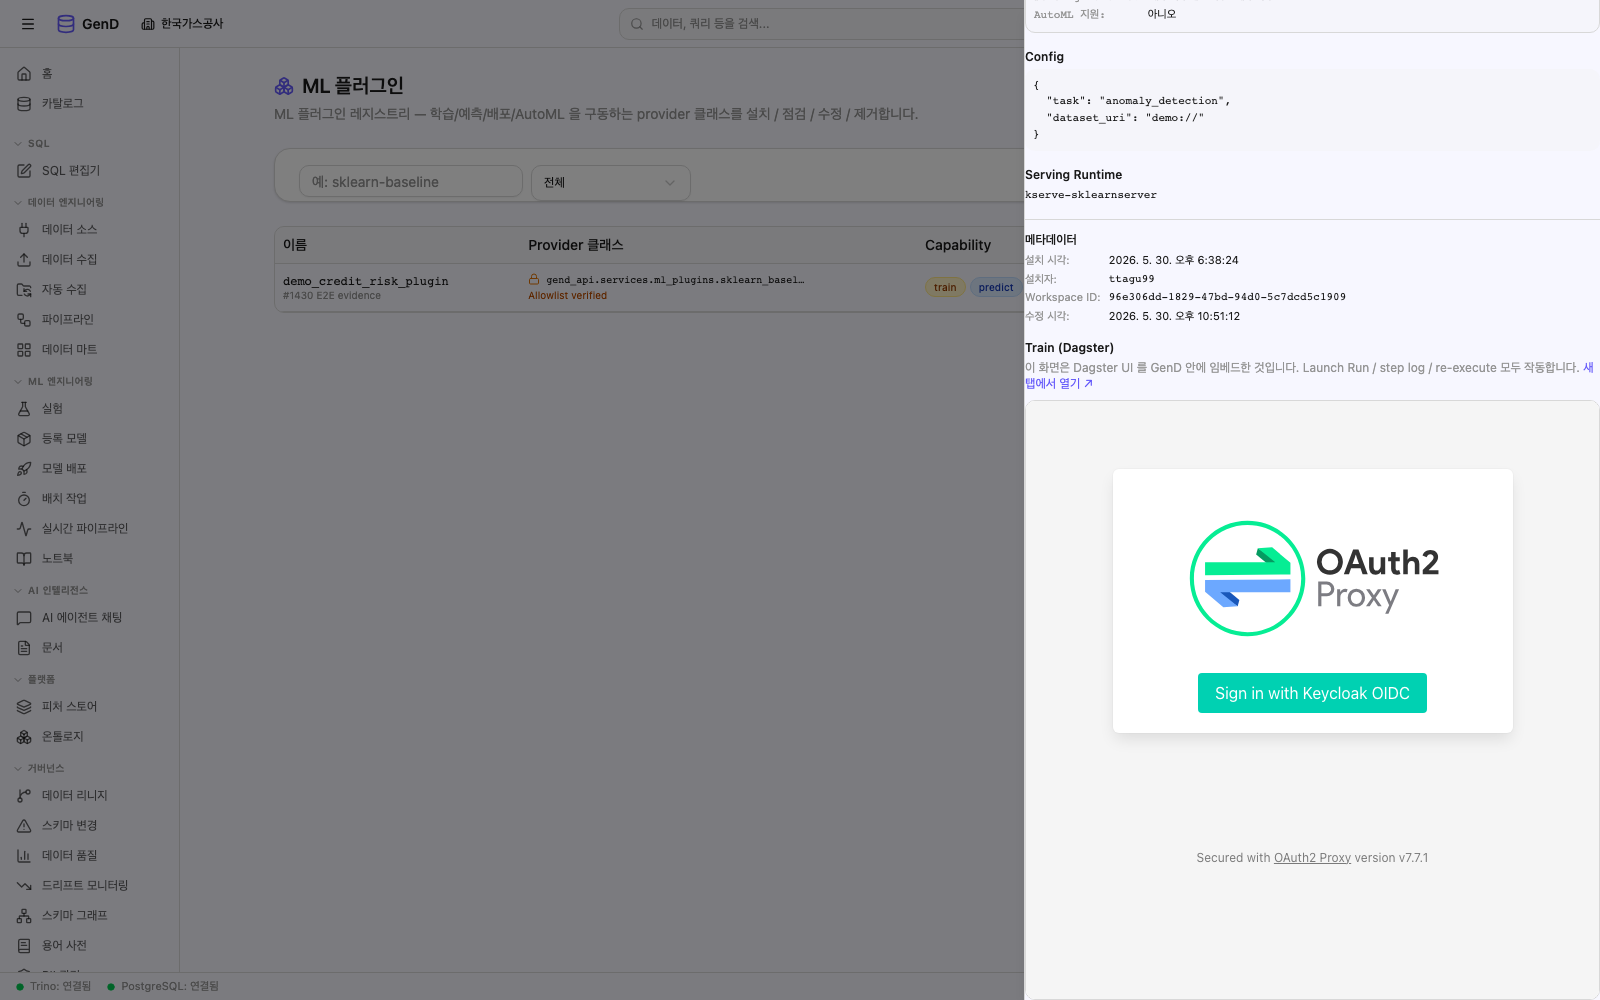Image resolution: width=1600 pixels, height=1000 pixels.
Task: Click the Trino: 연결됨 status indicator
Action: pos(54,986)
